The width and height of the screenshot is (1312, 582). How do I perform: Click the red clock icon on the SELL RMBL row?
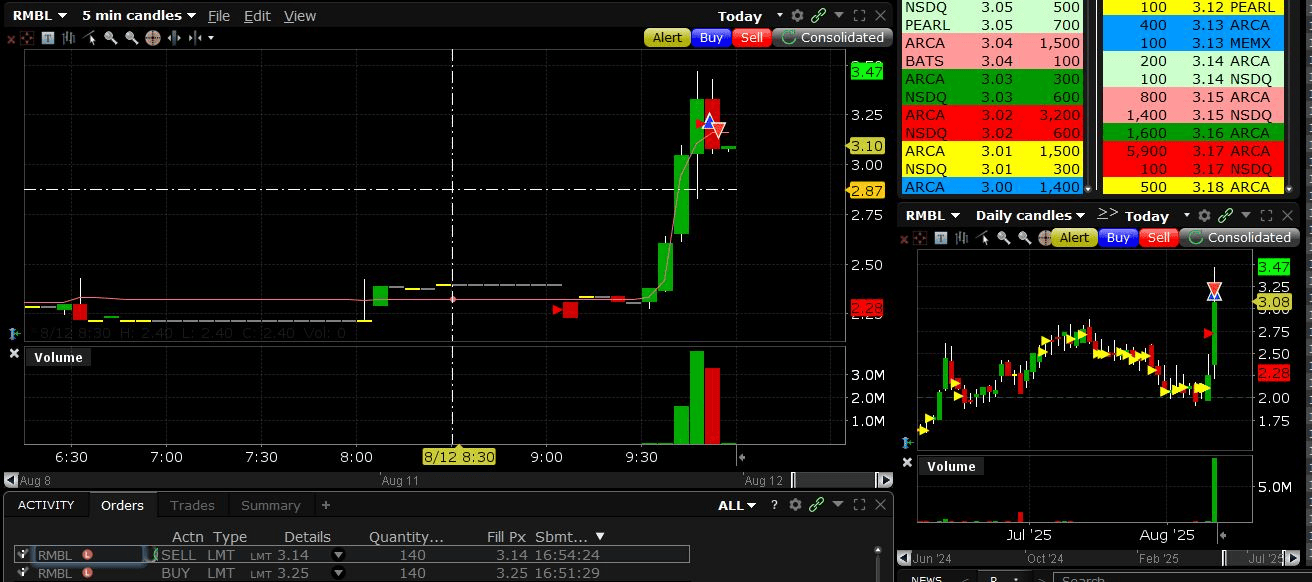(x=88, y=555)
